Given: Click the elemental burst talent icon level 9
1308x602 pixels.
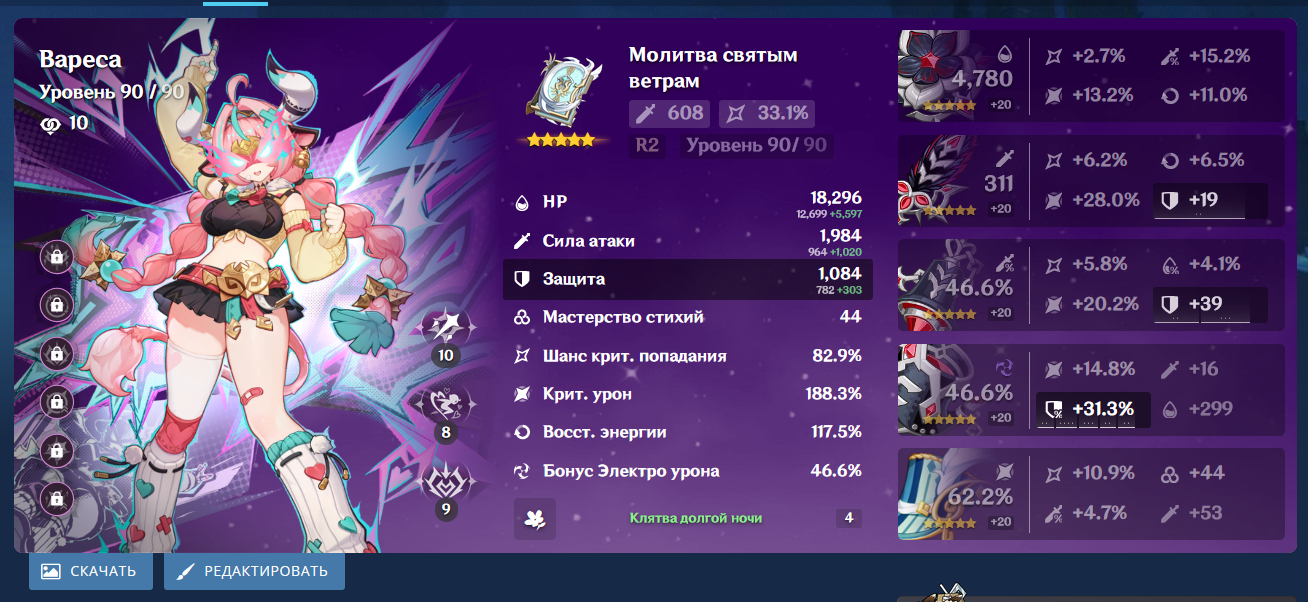Looking at the screenshot, I should point(446,482).
